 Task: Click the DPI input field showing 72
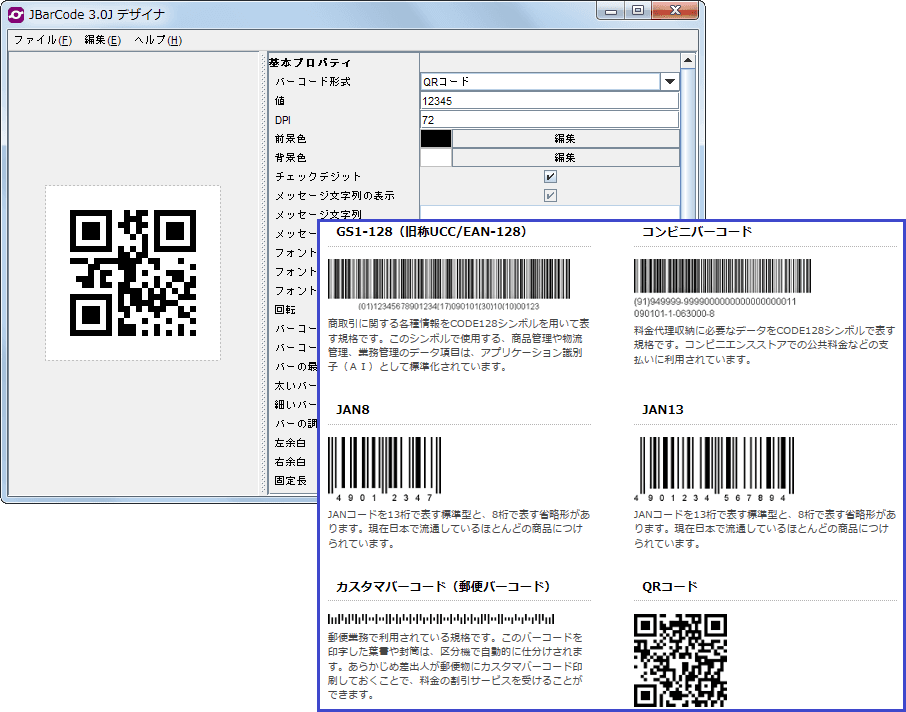[549, 120]
